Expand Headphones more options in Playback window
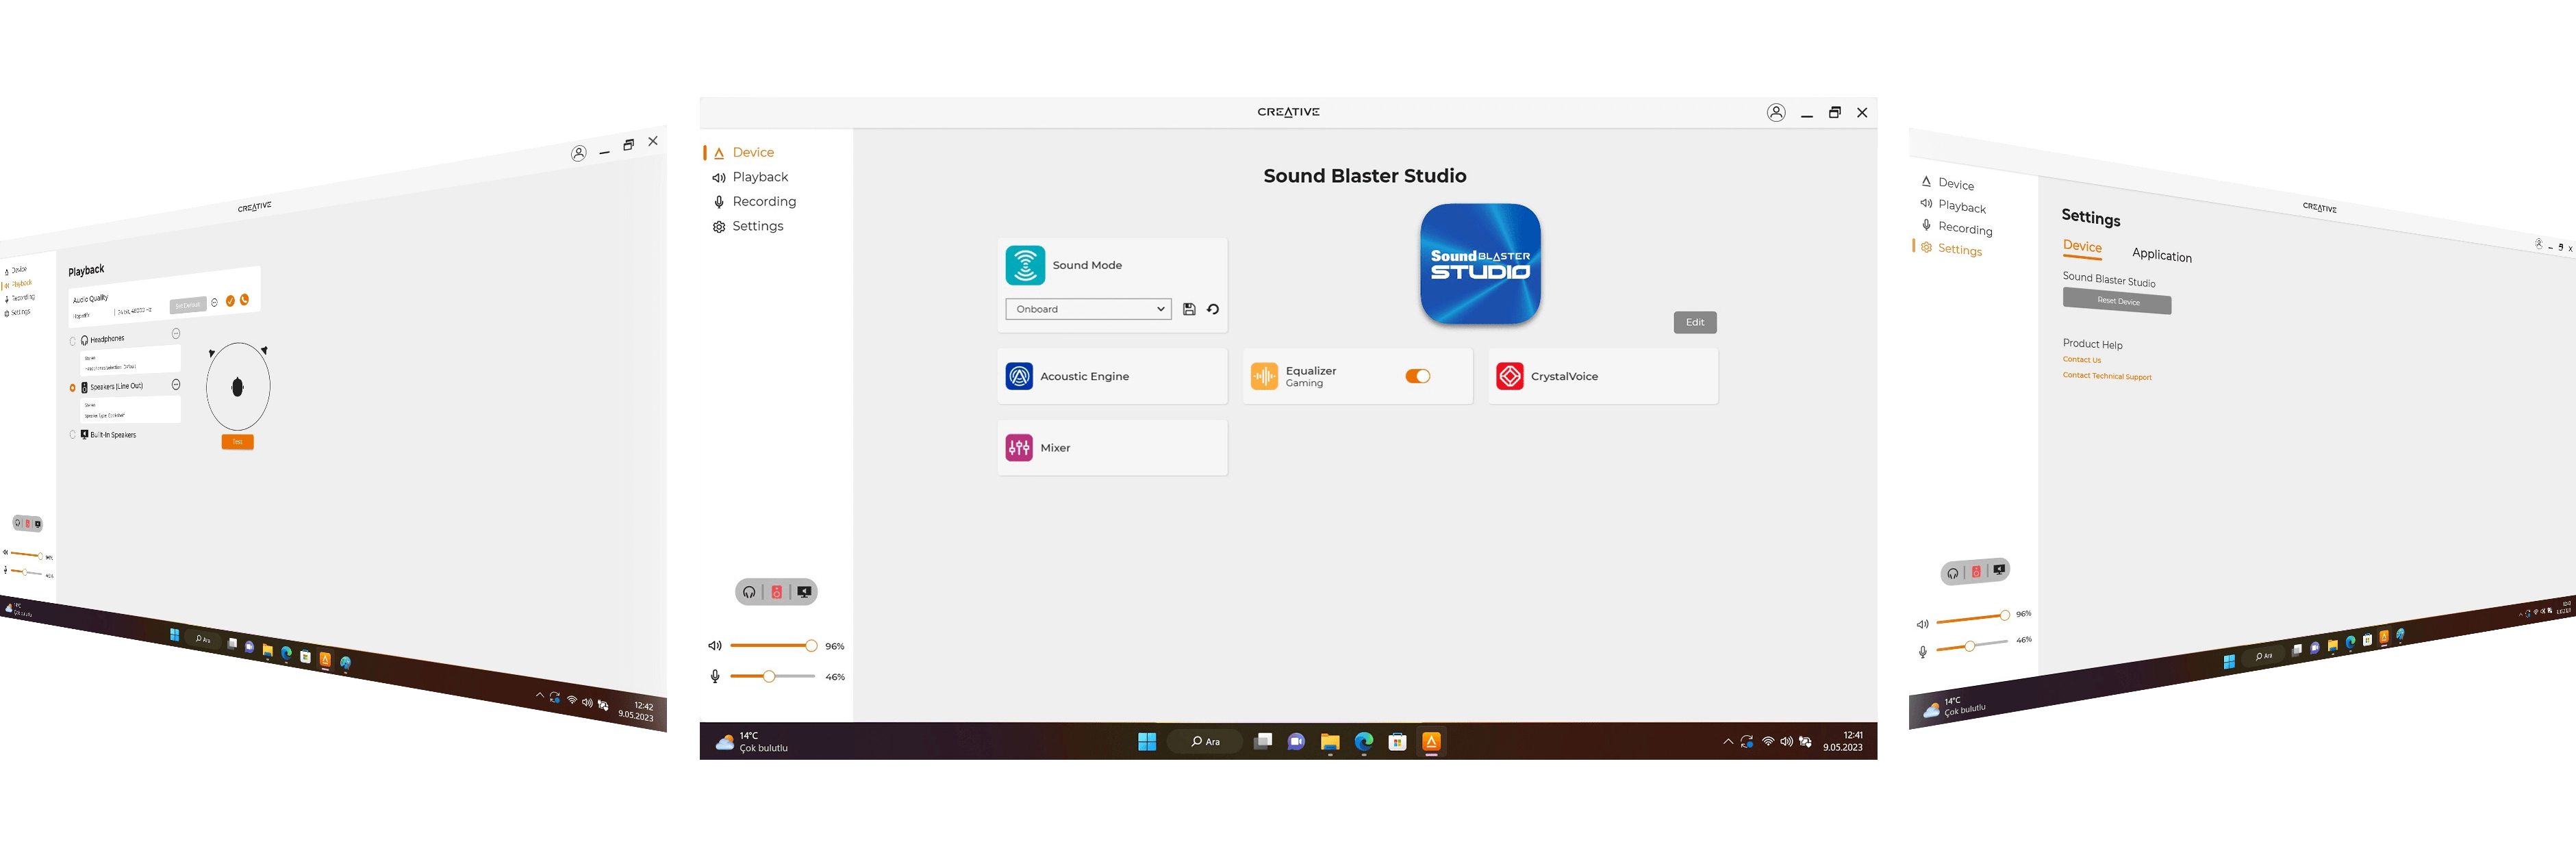This screenshot has height=857, width=2576. pyautogui.click(x=176, y=334)
